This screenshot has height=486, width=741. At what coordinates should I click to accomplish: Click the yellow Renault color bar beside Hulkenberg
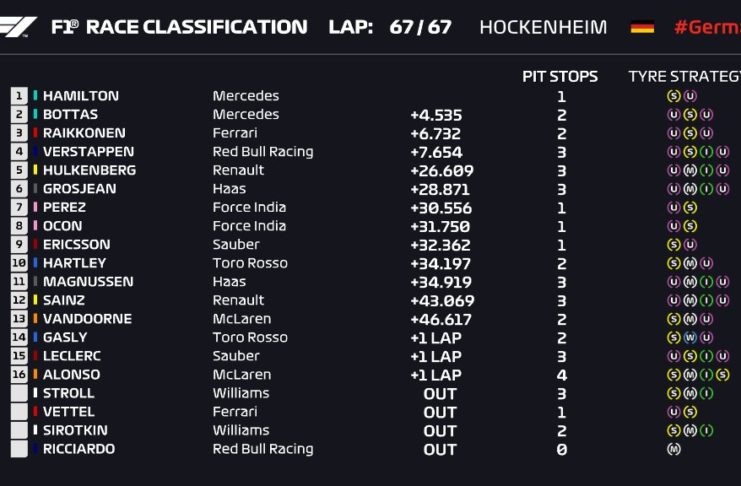pyautogui.click(x=36, y=171)
